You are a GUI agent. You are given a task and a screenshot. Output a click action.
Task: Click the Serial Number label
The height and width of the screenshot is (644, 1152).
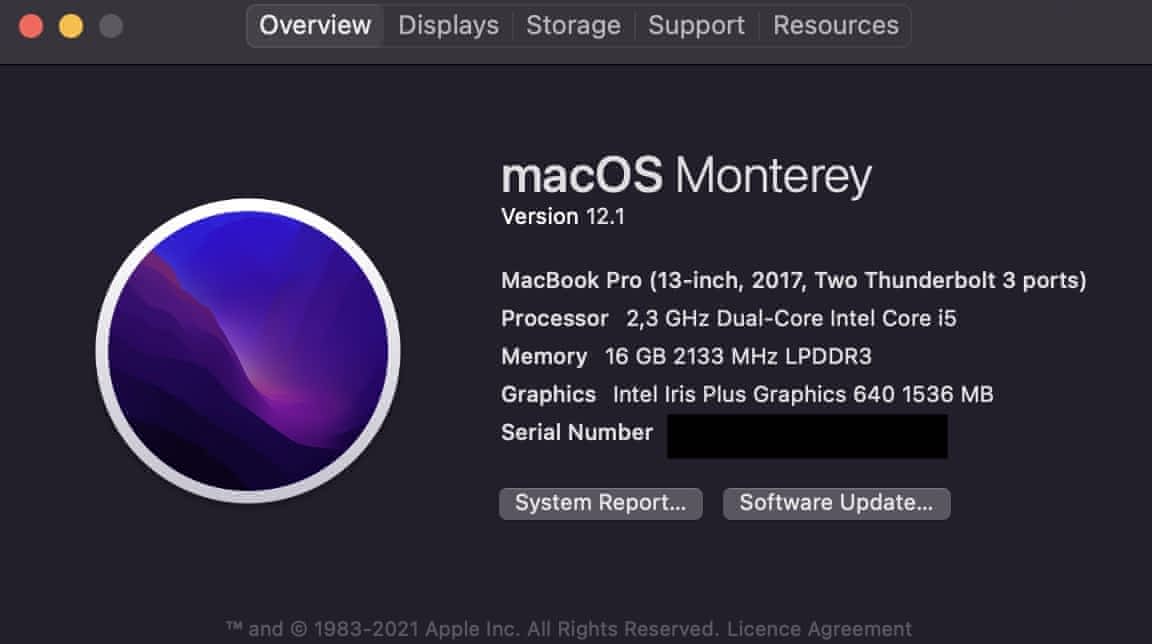[577, 432]
